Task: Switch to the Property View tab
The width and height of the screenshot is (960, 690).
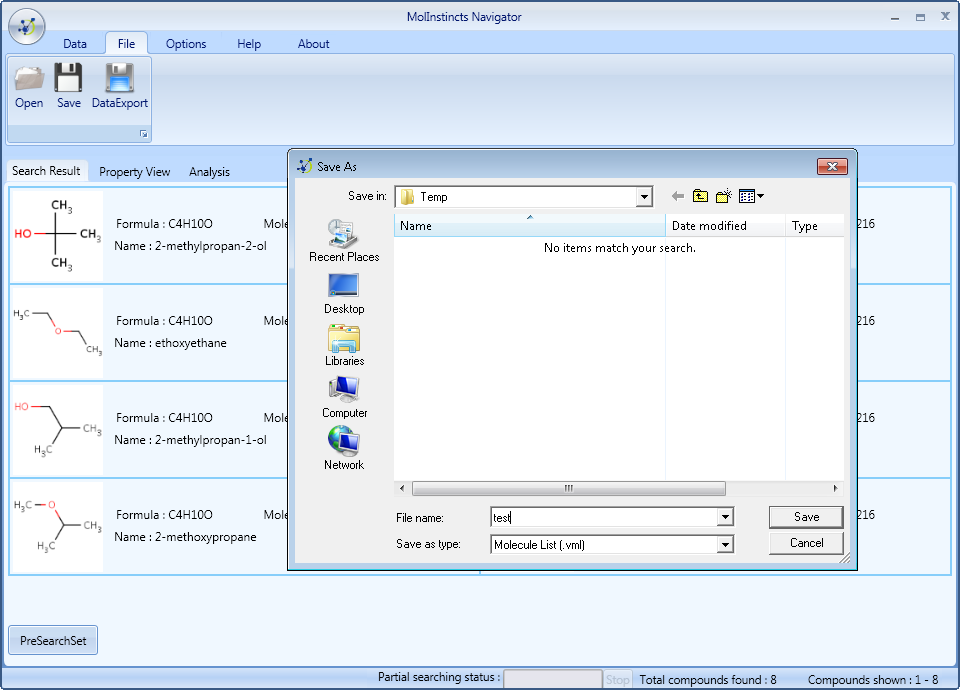Action: 135,172
